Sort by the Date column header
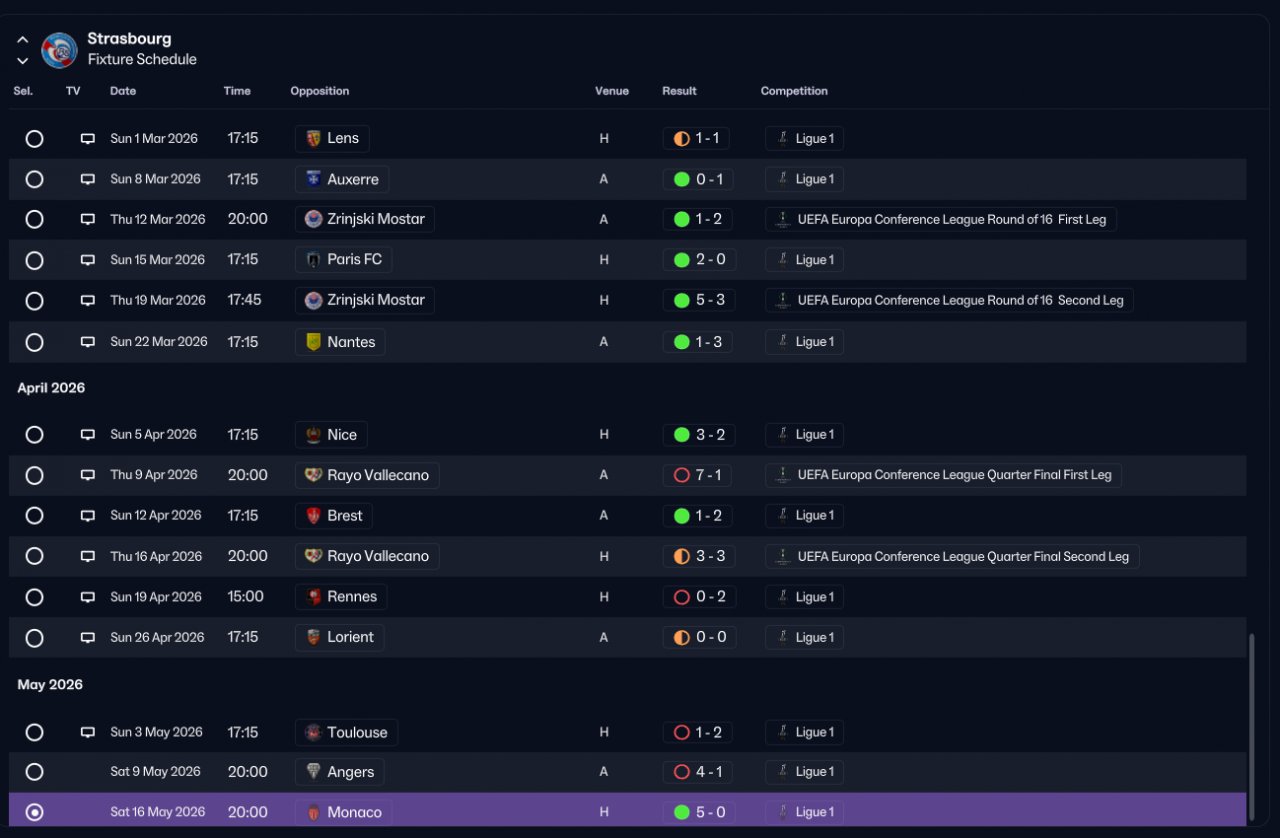 point(123,91)
